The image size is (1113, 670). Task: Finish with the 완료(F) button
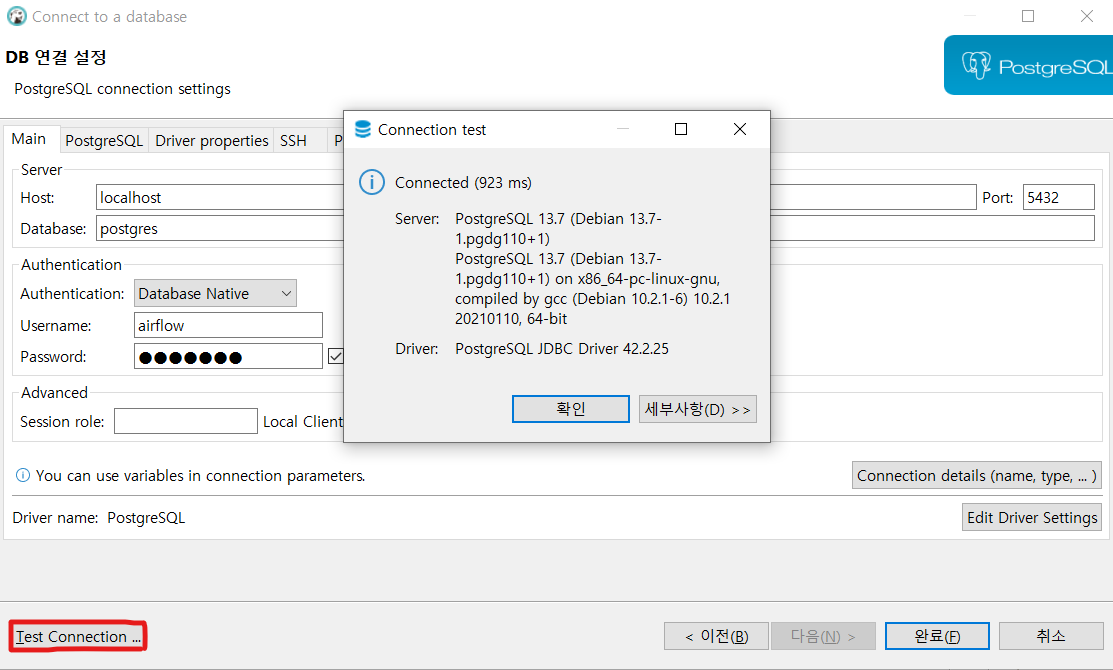[937, 636]
